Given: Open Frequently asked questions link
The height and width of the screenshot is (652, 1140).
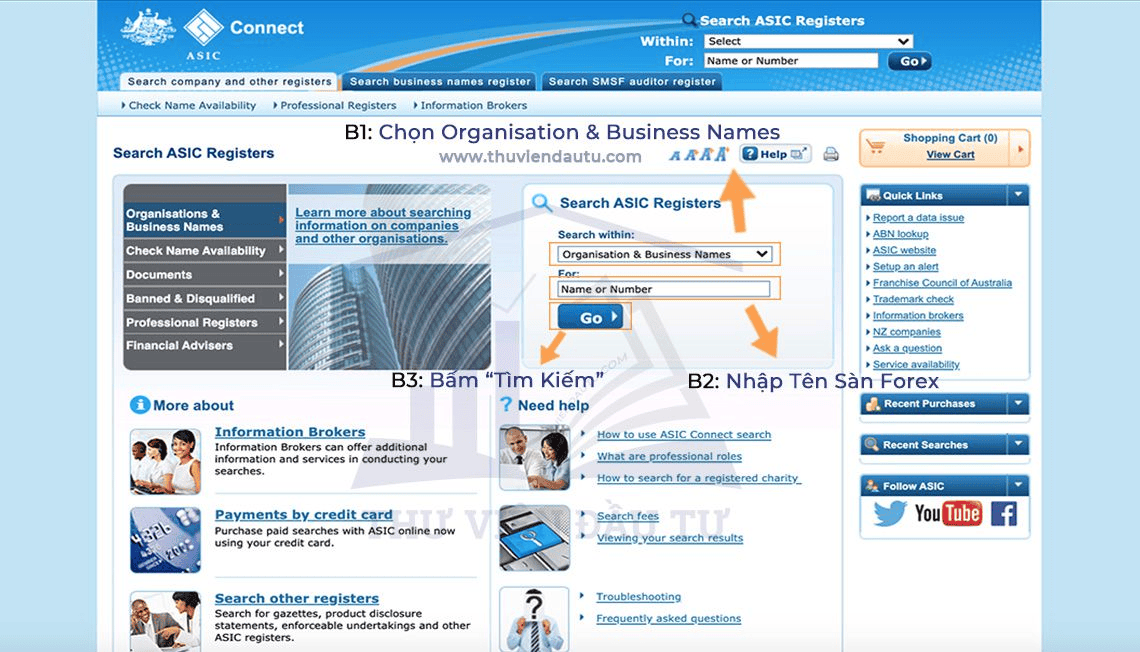Looking at the screenshot, I should coord(669,619).
